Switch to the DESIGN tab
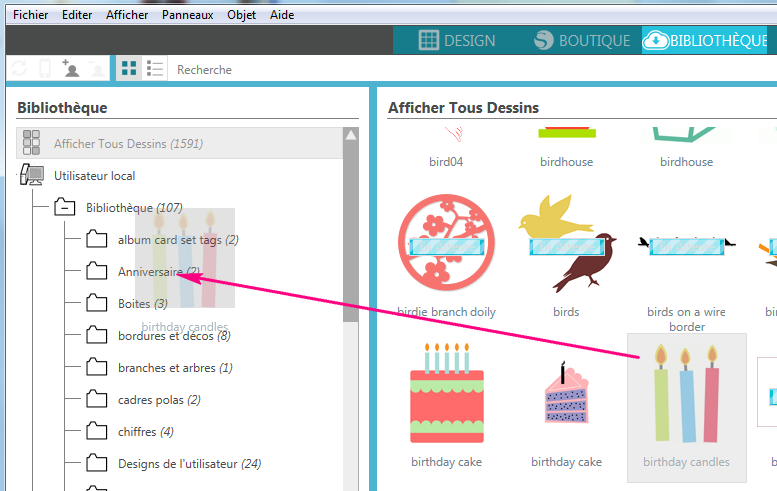 [x=456, y=40]
